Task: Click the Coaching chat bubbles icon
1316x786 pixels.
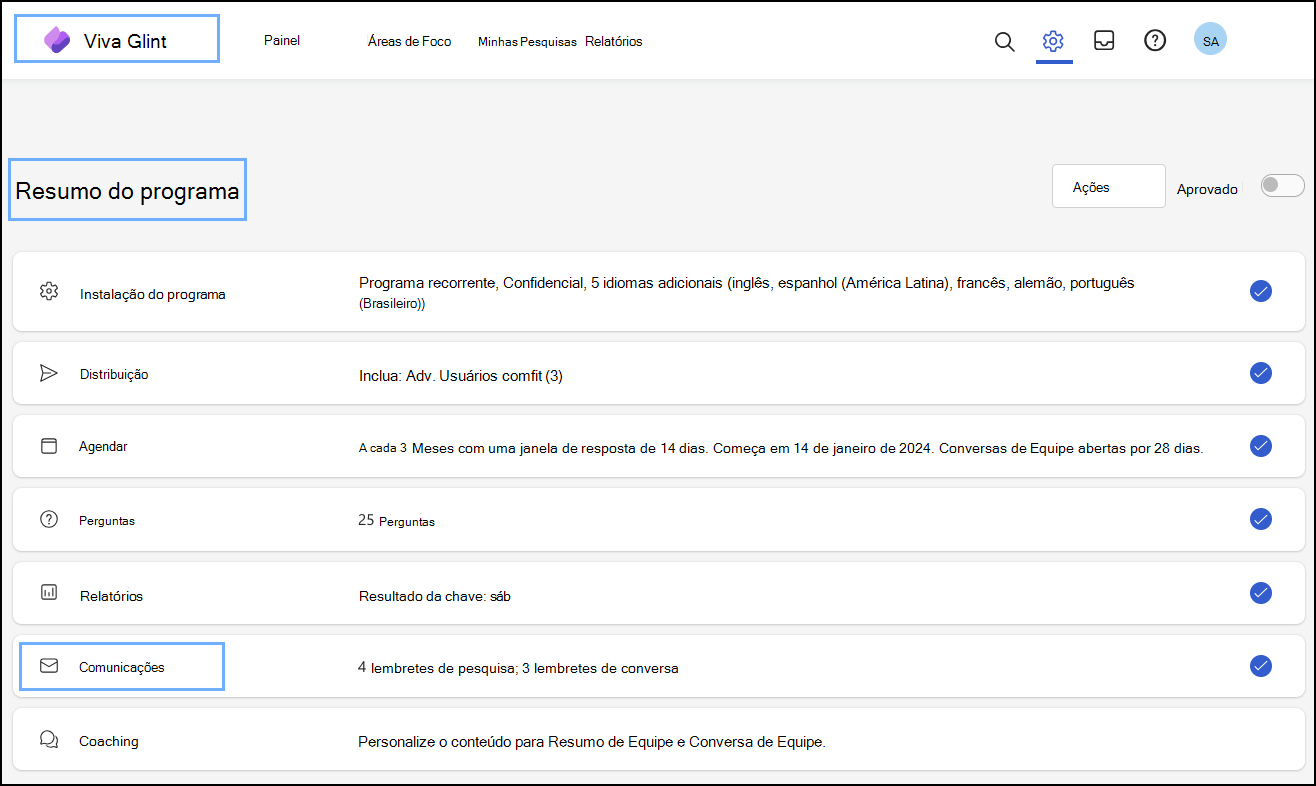Action: point(48,739)
